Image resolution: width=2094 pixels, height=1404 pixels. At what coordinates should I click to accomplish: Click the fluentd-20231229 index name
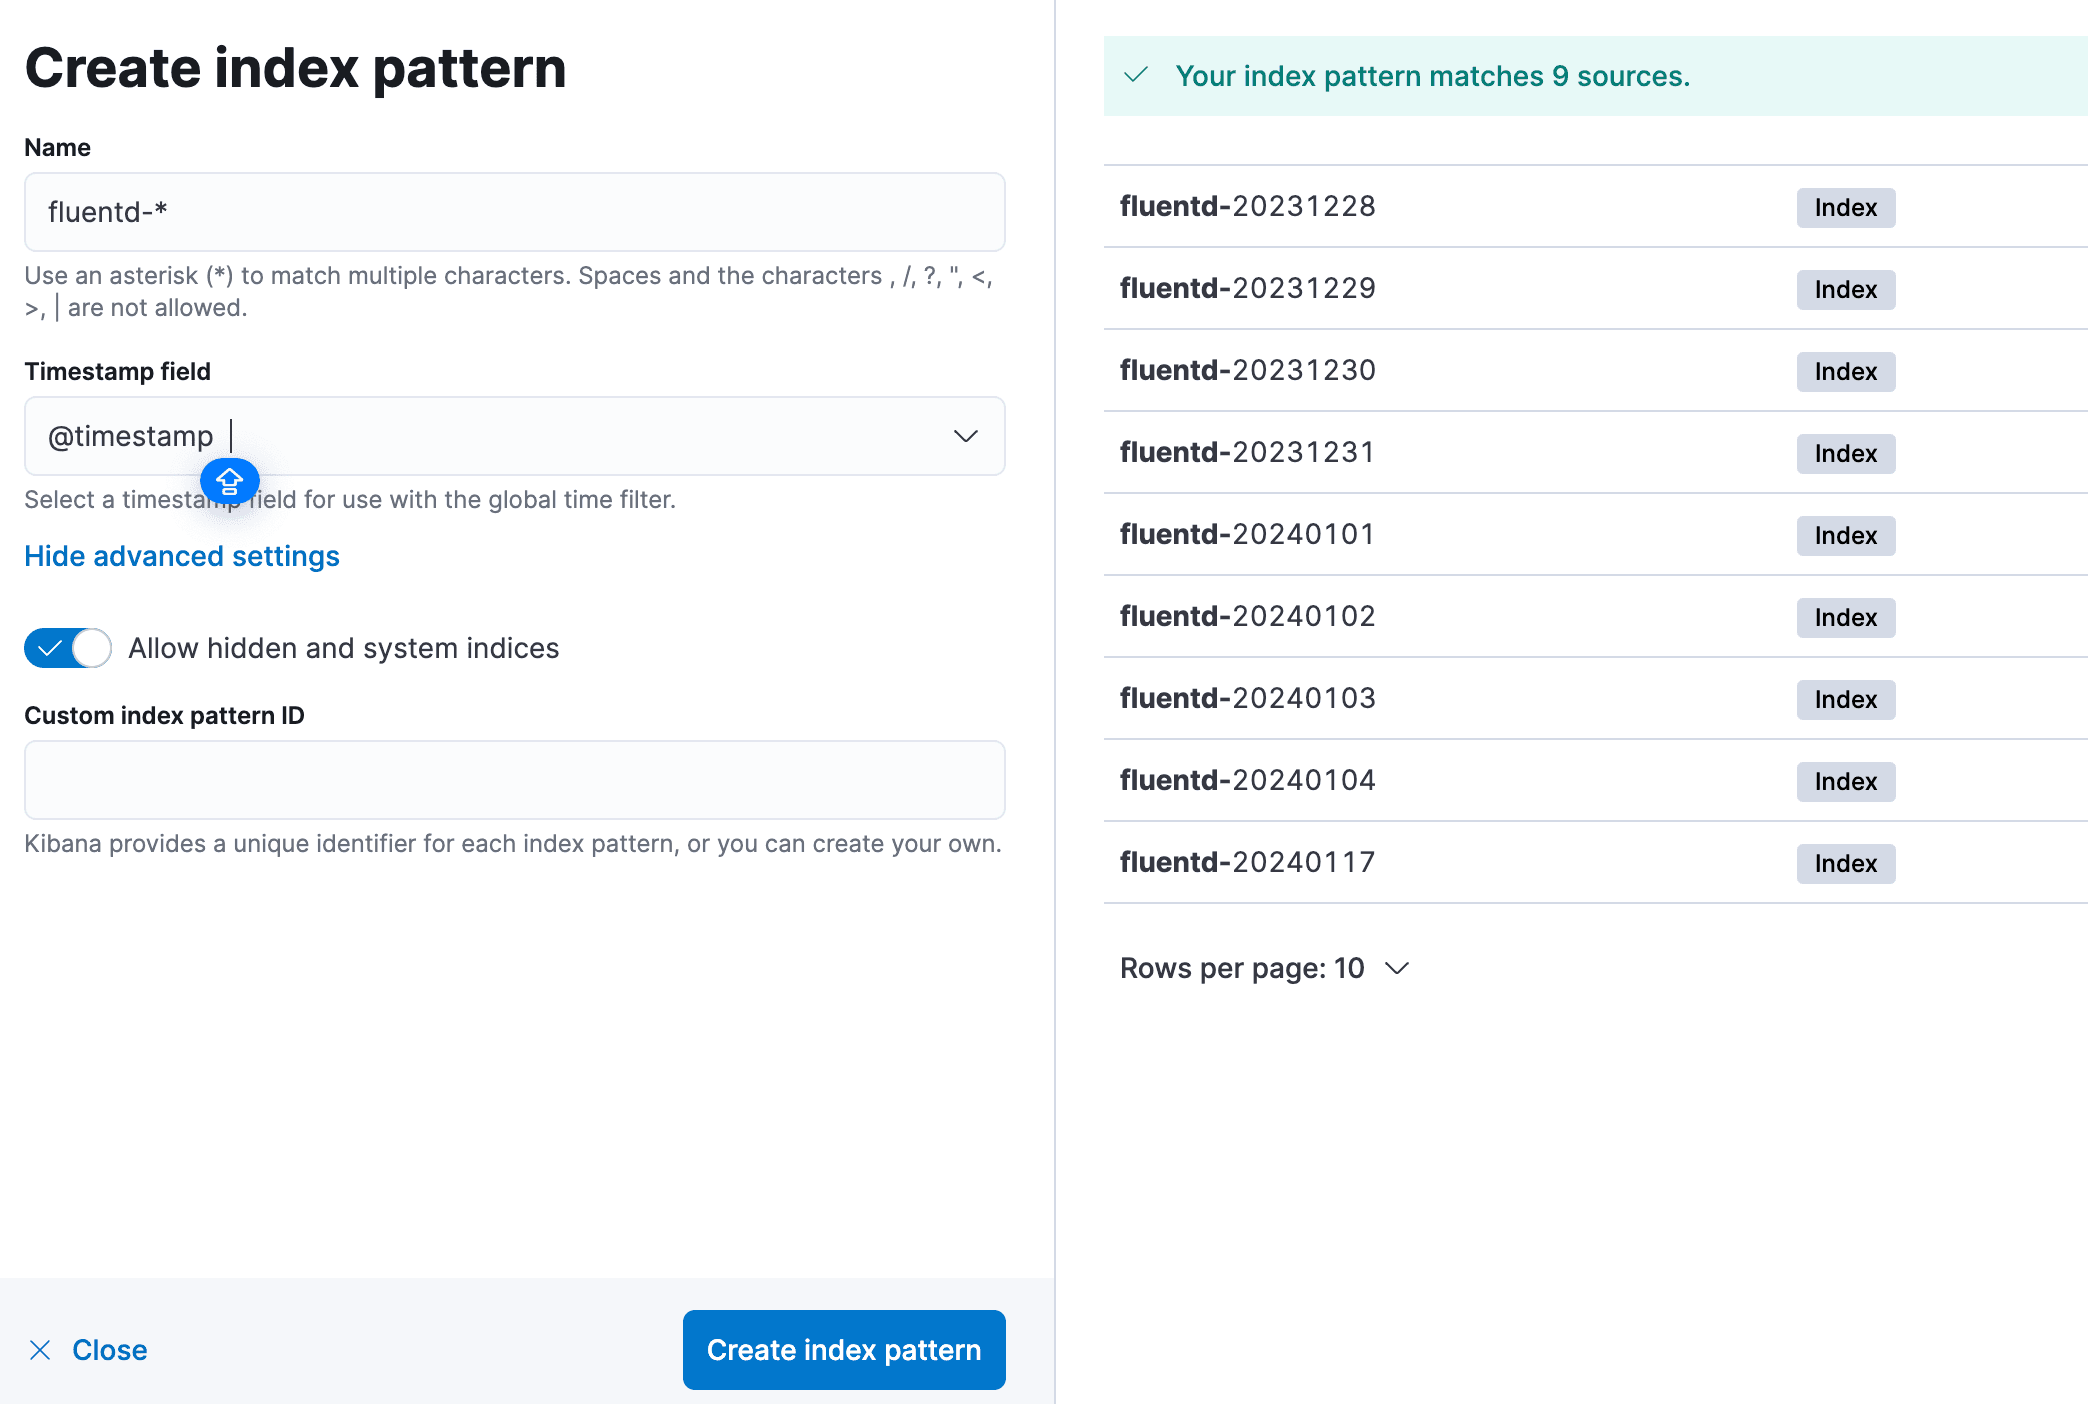coord(1247,288)
